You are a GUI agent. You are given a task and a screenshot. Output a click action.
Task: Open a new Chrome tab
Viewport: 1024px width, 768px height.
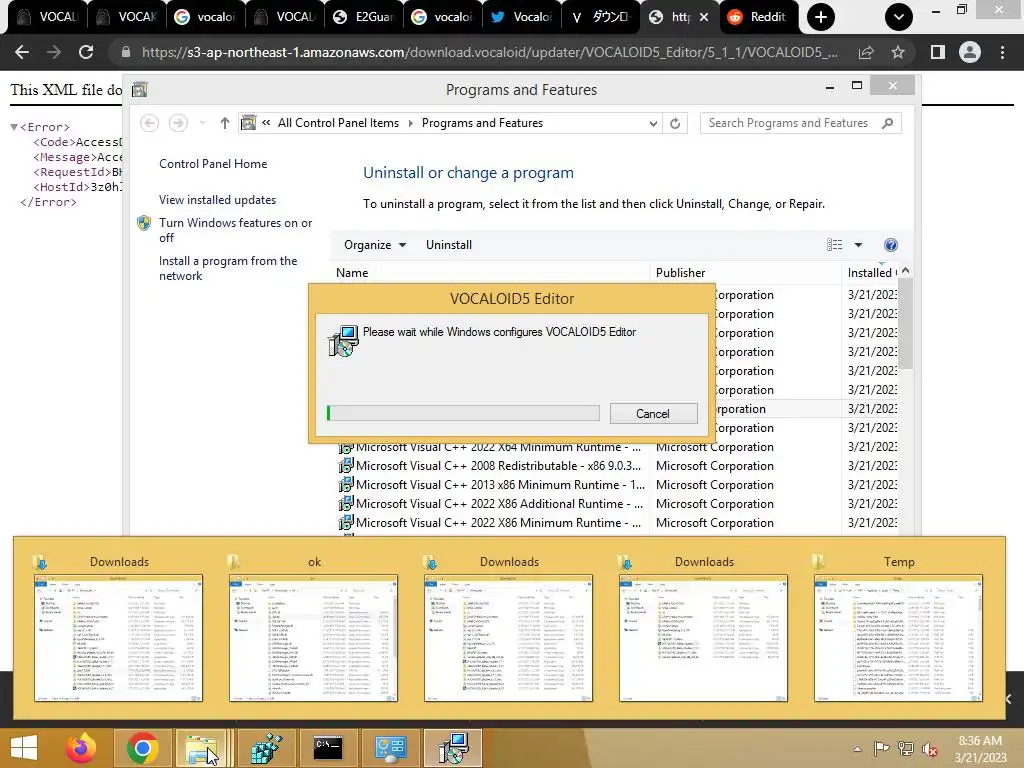(821, 17)
